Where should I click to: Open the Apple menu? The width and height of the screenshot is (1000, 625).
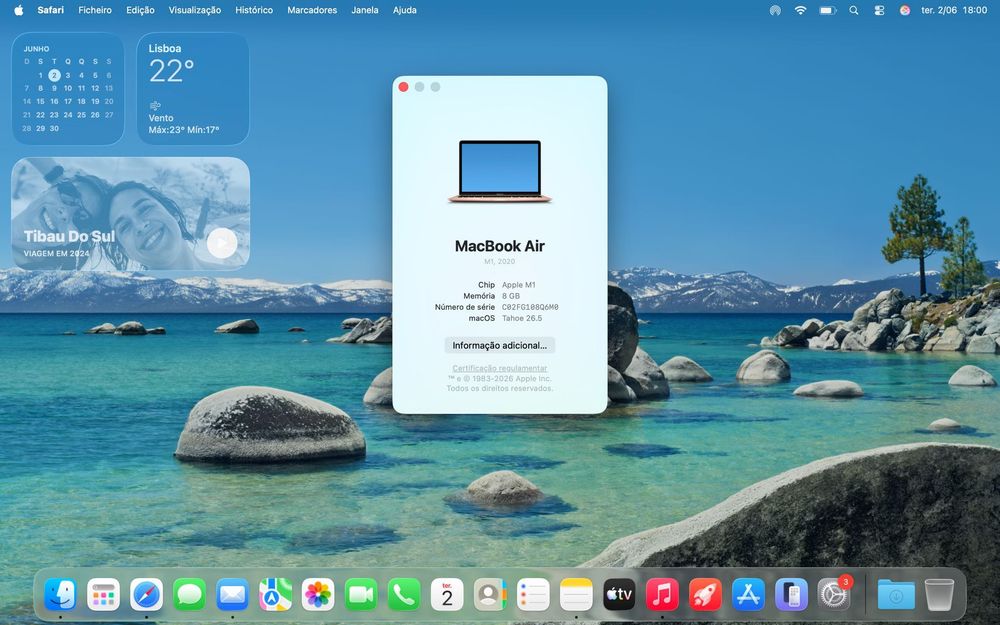pyautogui.click(x=18, y=10)
